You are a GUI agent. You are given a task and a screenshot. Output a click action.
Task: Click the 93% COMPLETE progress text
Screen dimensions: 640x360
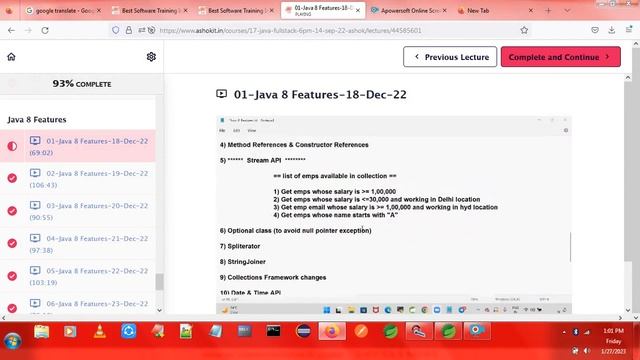[x=82, y=84]
